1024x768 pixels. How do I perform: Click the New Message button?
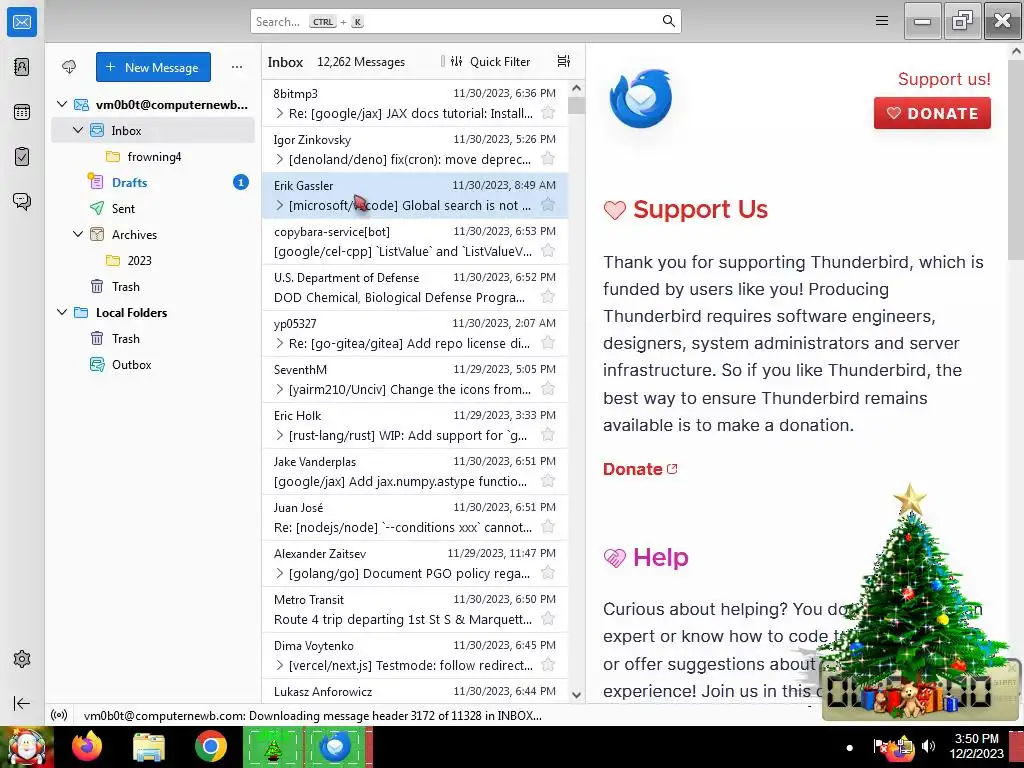click(x=153, y=67)
